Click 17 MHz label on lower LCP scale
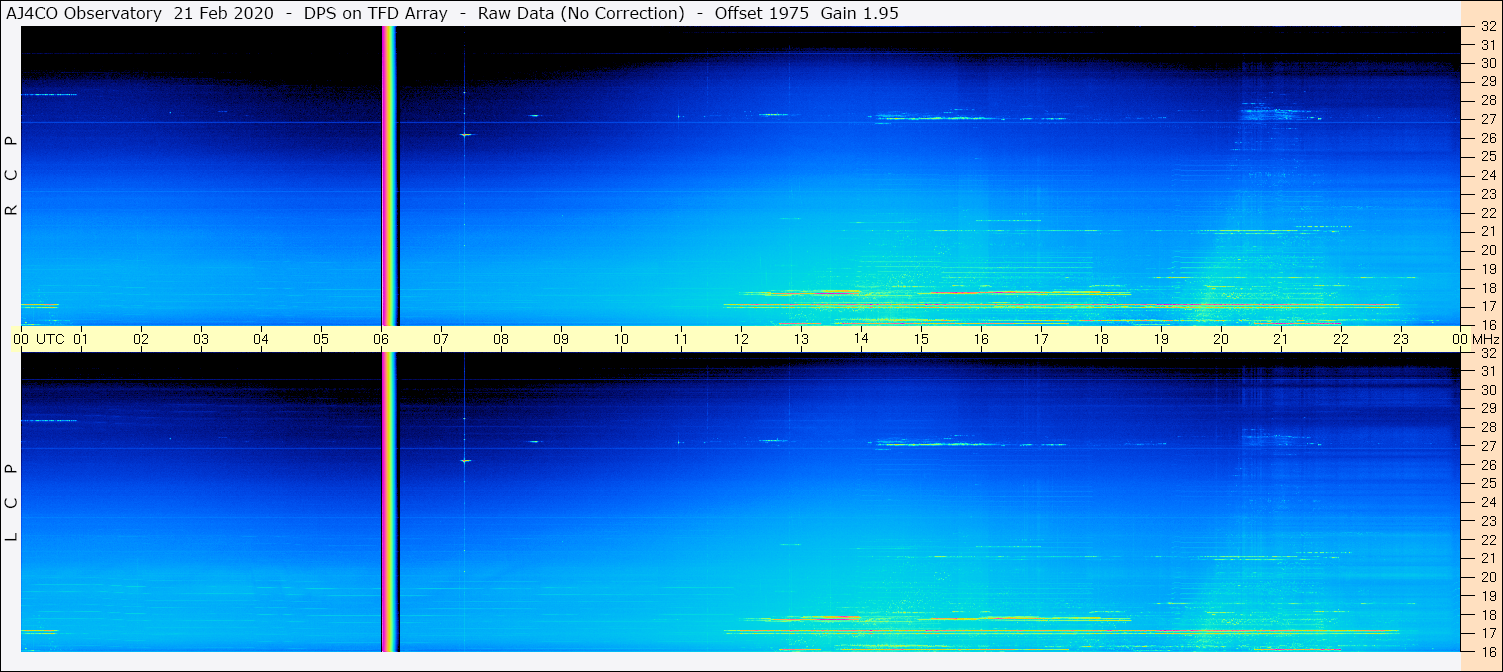The width and height of the screenshot is (1503, 672). pos(1487,633)
